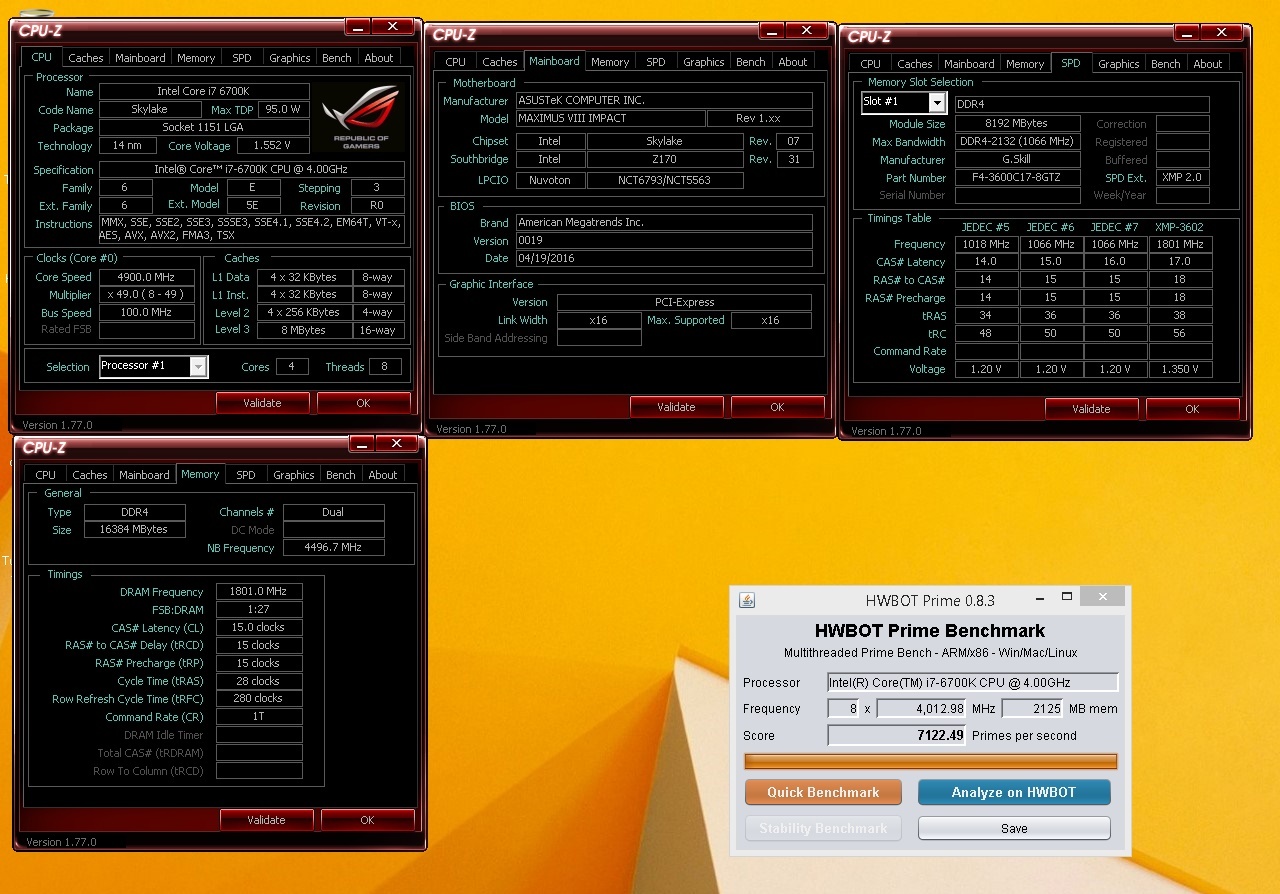The width and height of the screenshot is (1280, 894).
Task: Open the About tab in the CPU window
Action: 379,58
